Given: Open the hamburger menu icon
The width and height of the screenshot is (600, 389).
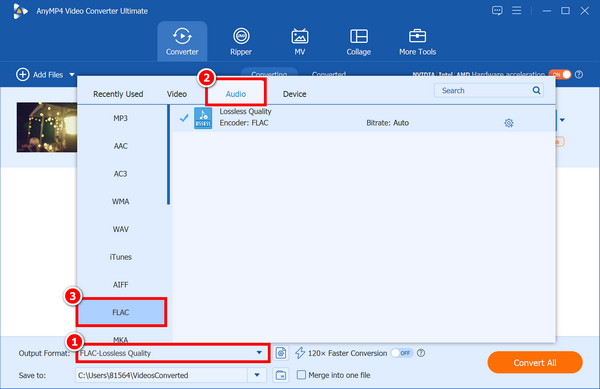Looking at the screenshot, I should [x=517, y=11].
